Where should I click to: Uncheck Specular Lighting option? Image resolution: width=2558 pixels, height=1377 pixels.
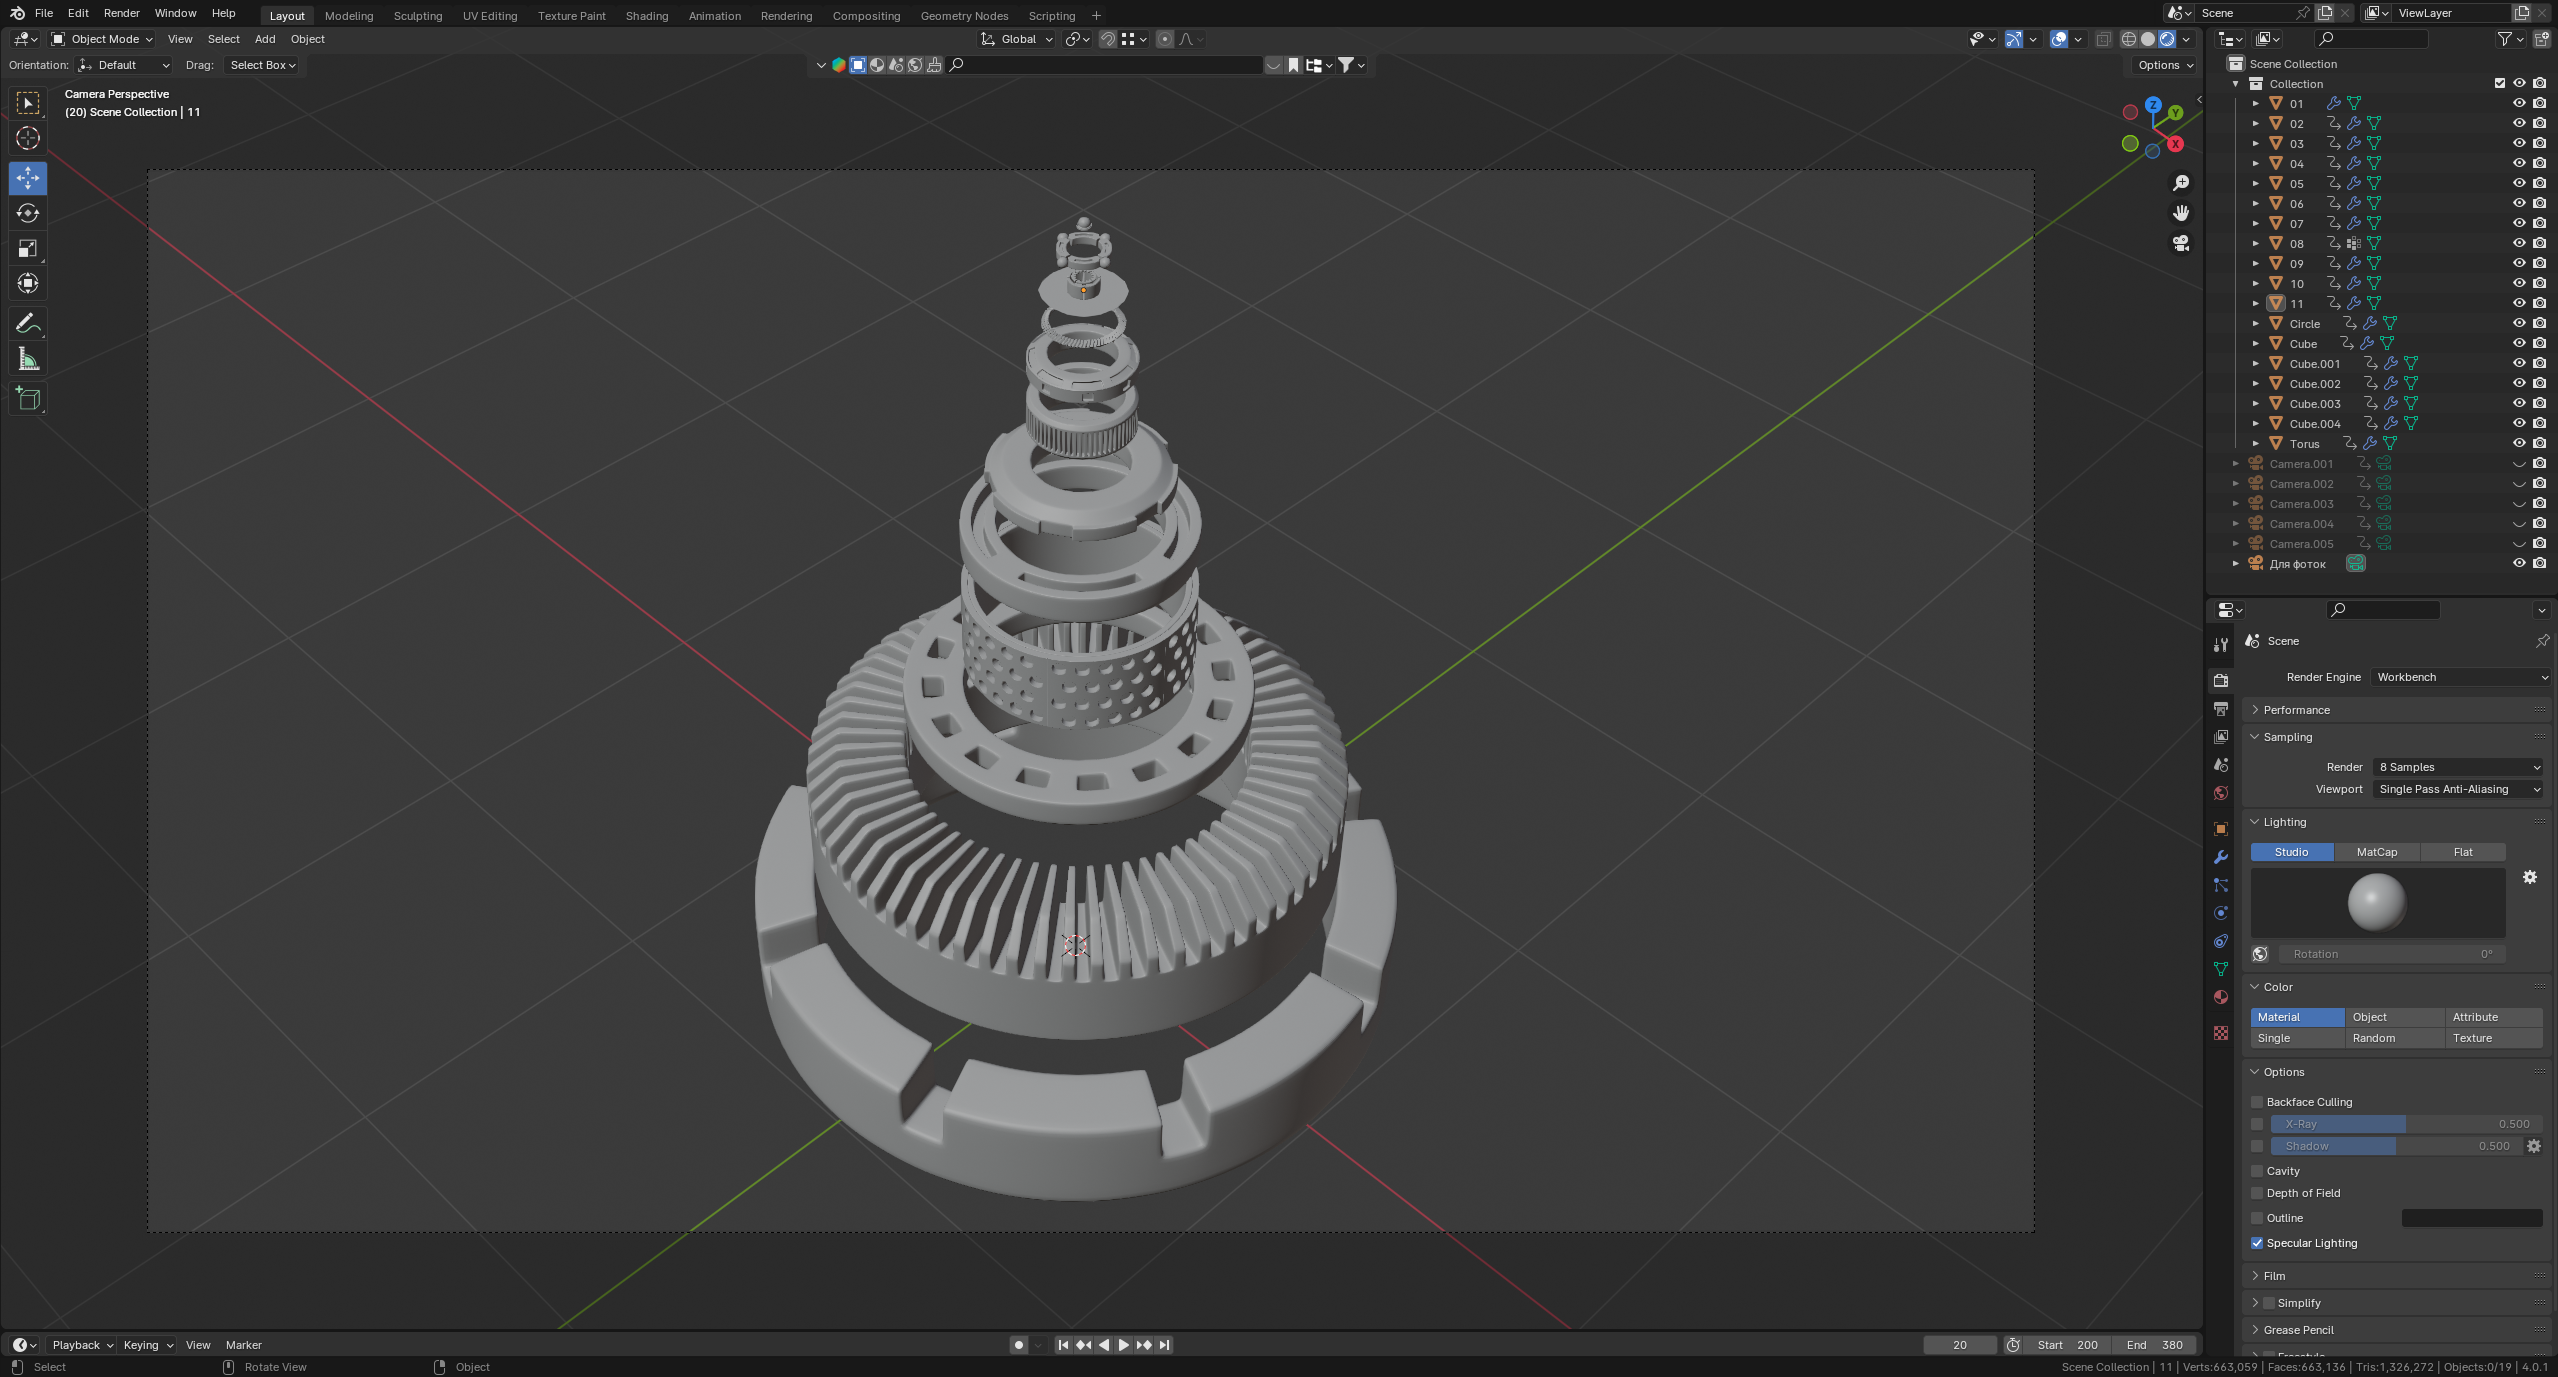pos(2257,1243)
